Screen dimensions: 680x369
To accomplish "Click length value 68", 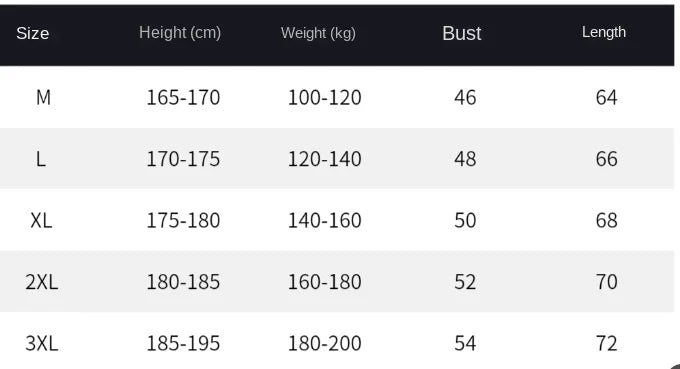I will point(606,220).
